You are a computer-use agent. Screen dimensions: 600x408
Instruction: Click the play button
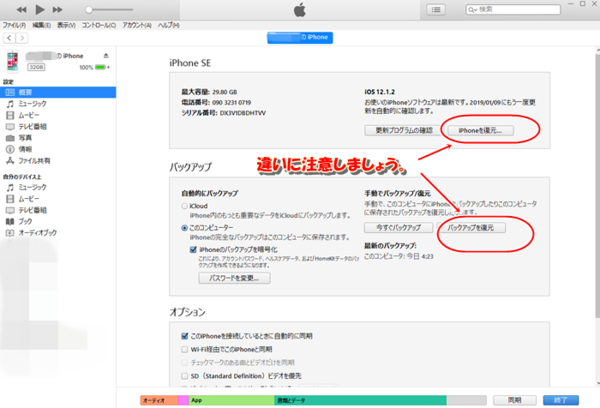pyautogui.click(x=40, y=10)
